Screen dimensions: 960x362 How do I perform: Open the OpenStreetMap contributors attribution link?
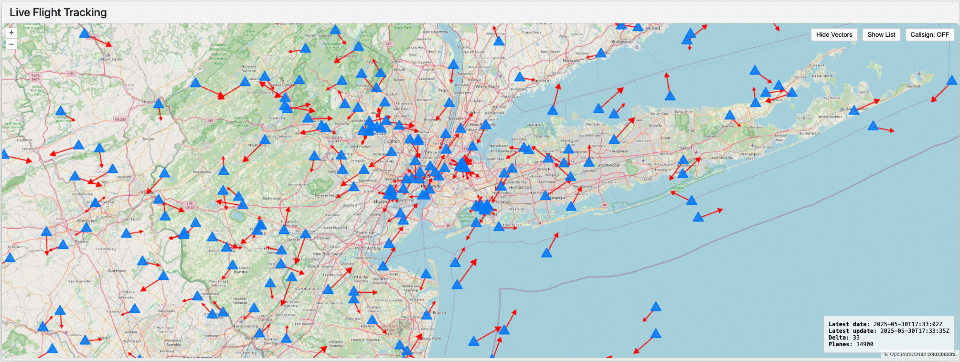920,355
